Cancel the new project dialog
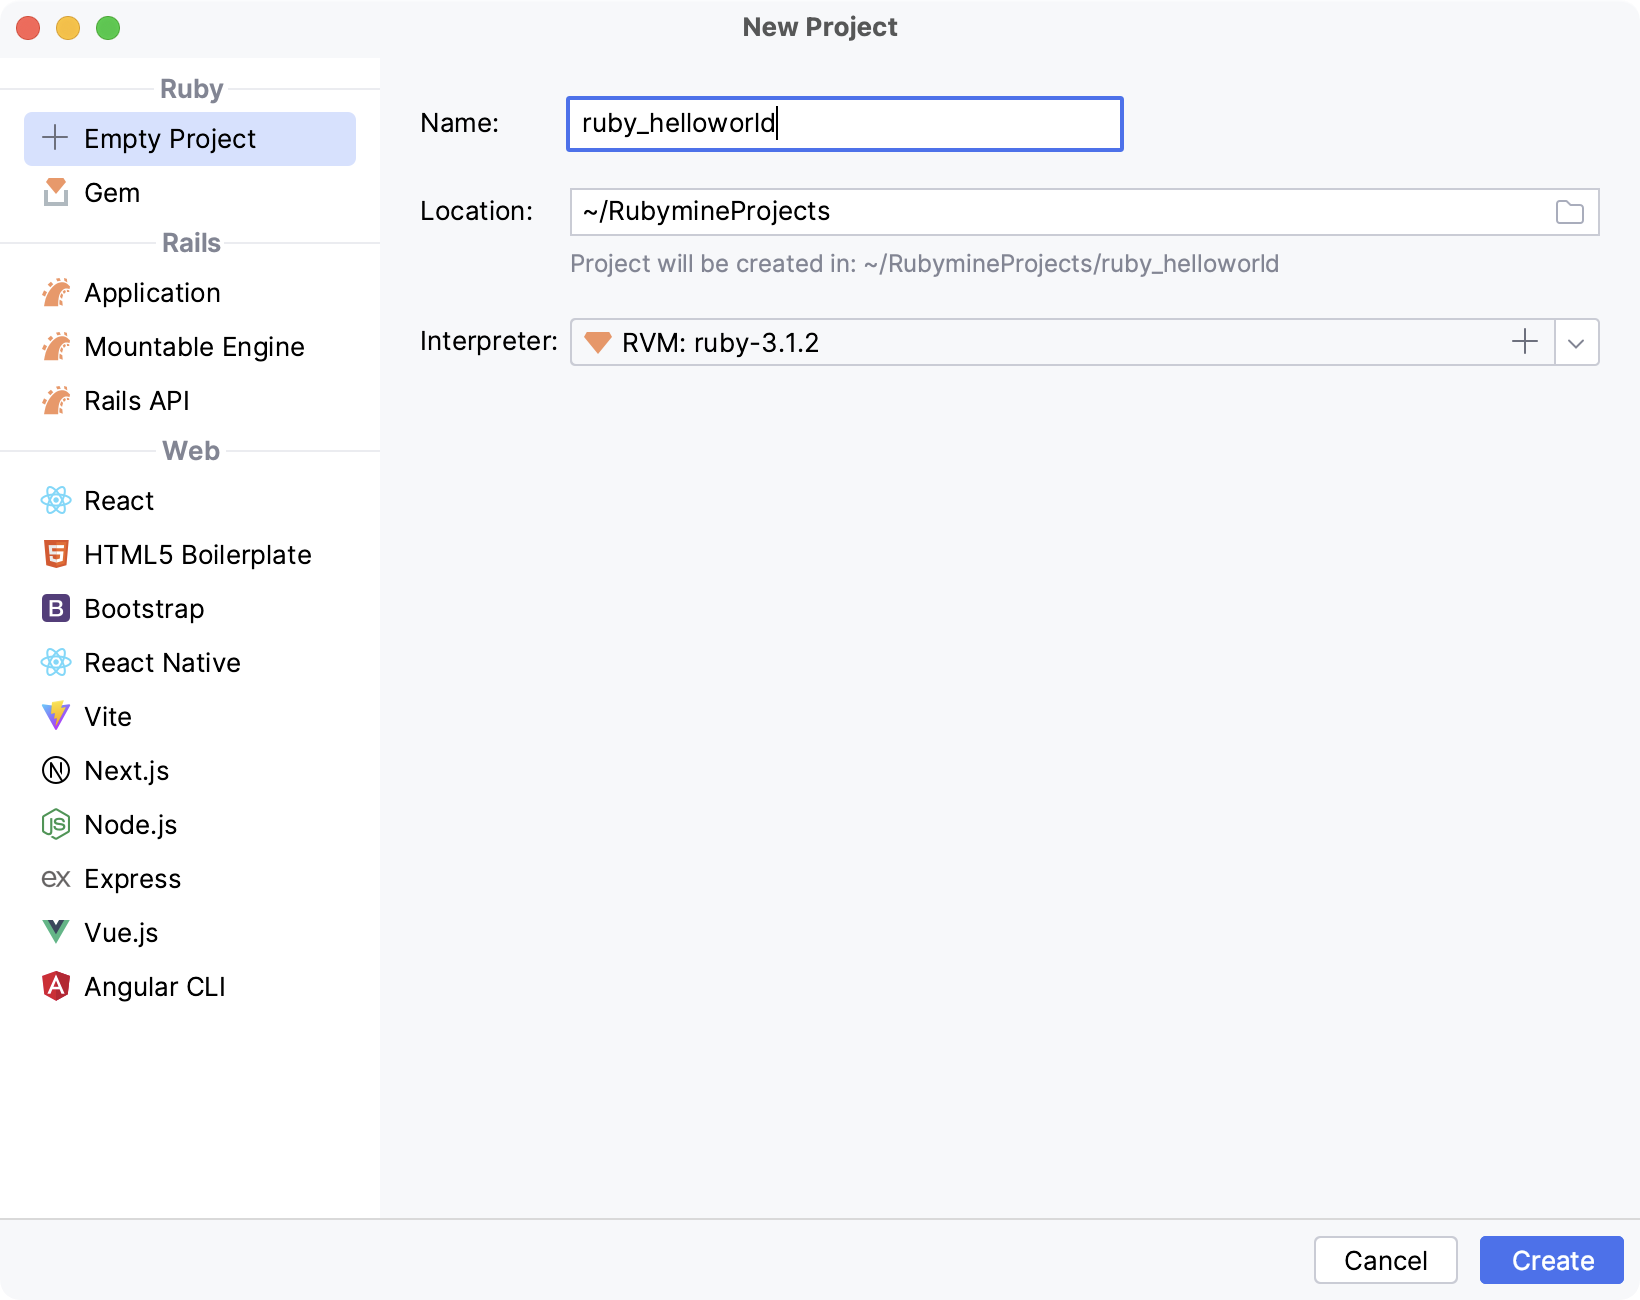 point(1386,1260)
